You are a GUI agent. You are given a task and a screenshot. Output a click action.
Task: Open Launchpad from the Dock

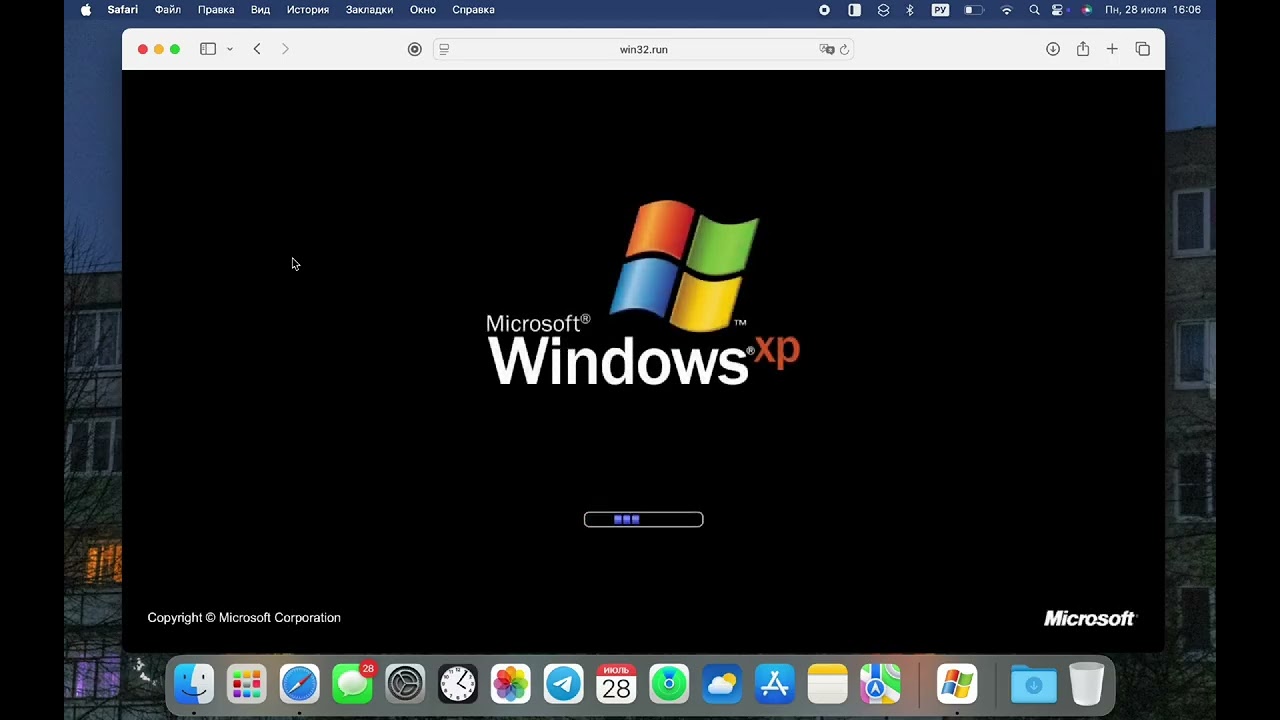click(x=246, y=685)
